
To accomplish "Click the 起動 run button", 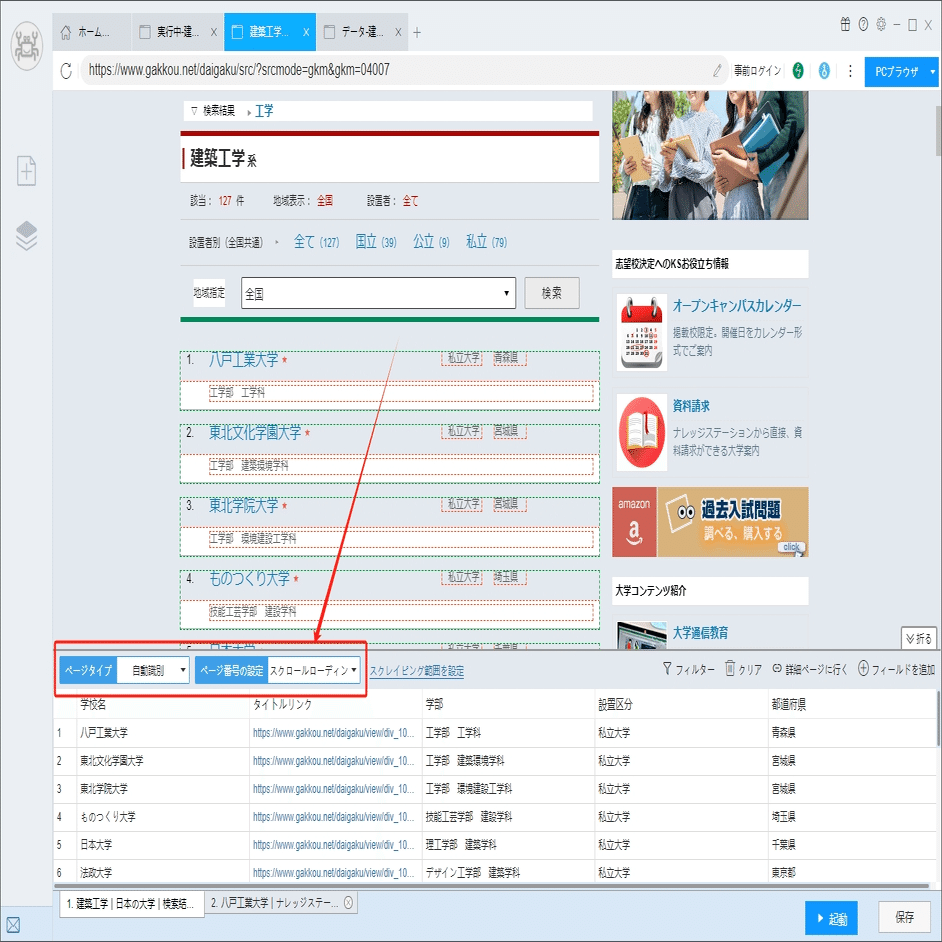I will point(831,919).
